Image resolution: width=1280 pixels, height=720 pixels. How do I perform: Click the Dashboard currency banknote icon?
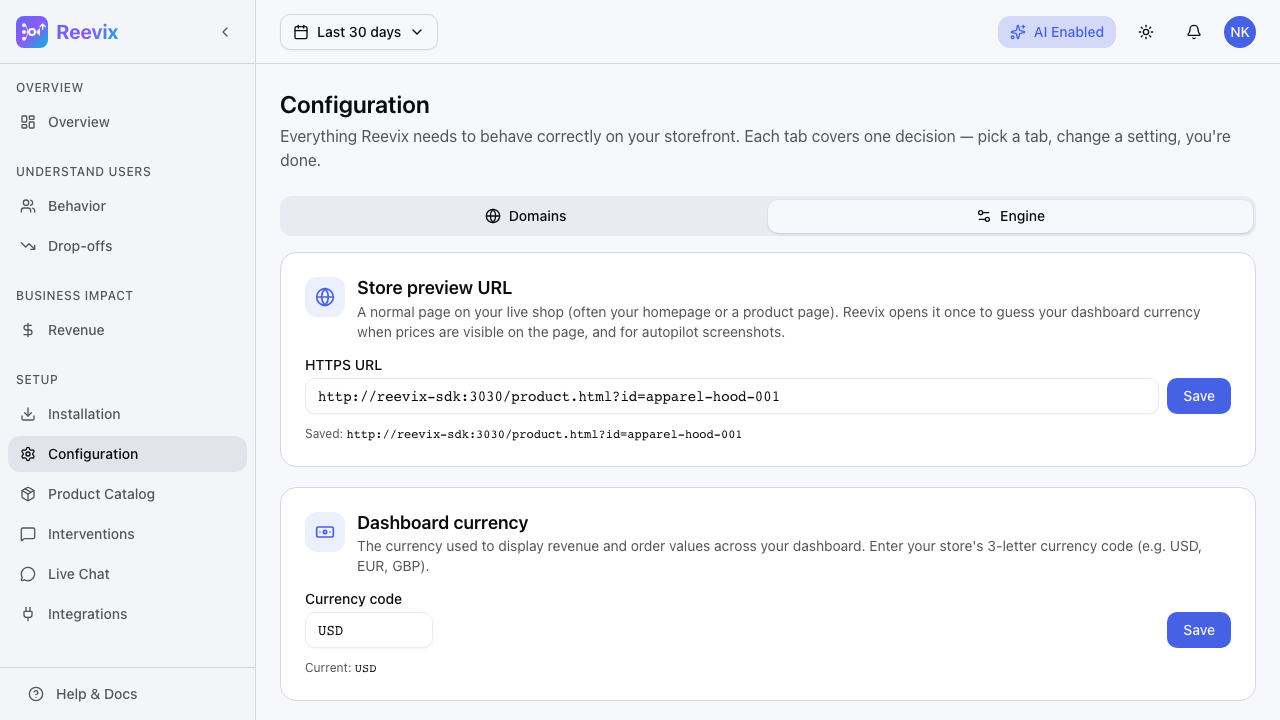pyautogui.click(x=325, y=532)
